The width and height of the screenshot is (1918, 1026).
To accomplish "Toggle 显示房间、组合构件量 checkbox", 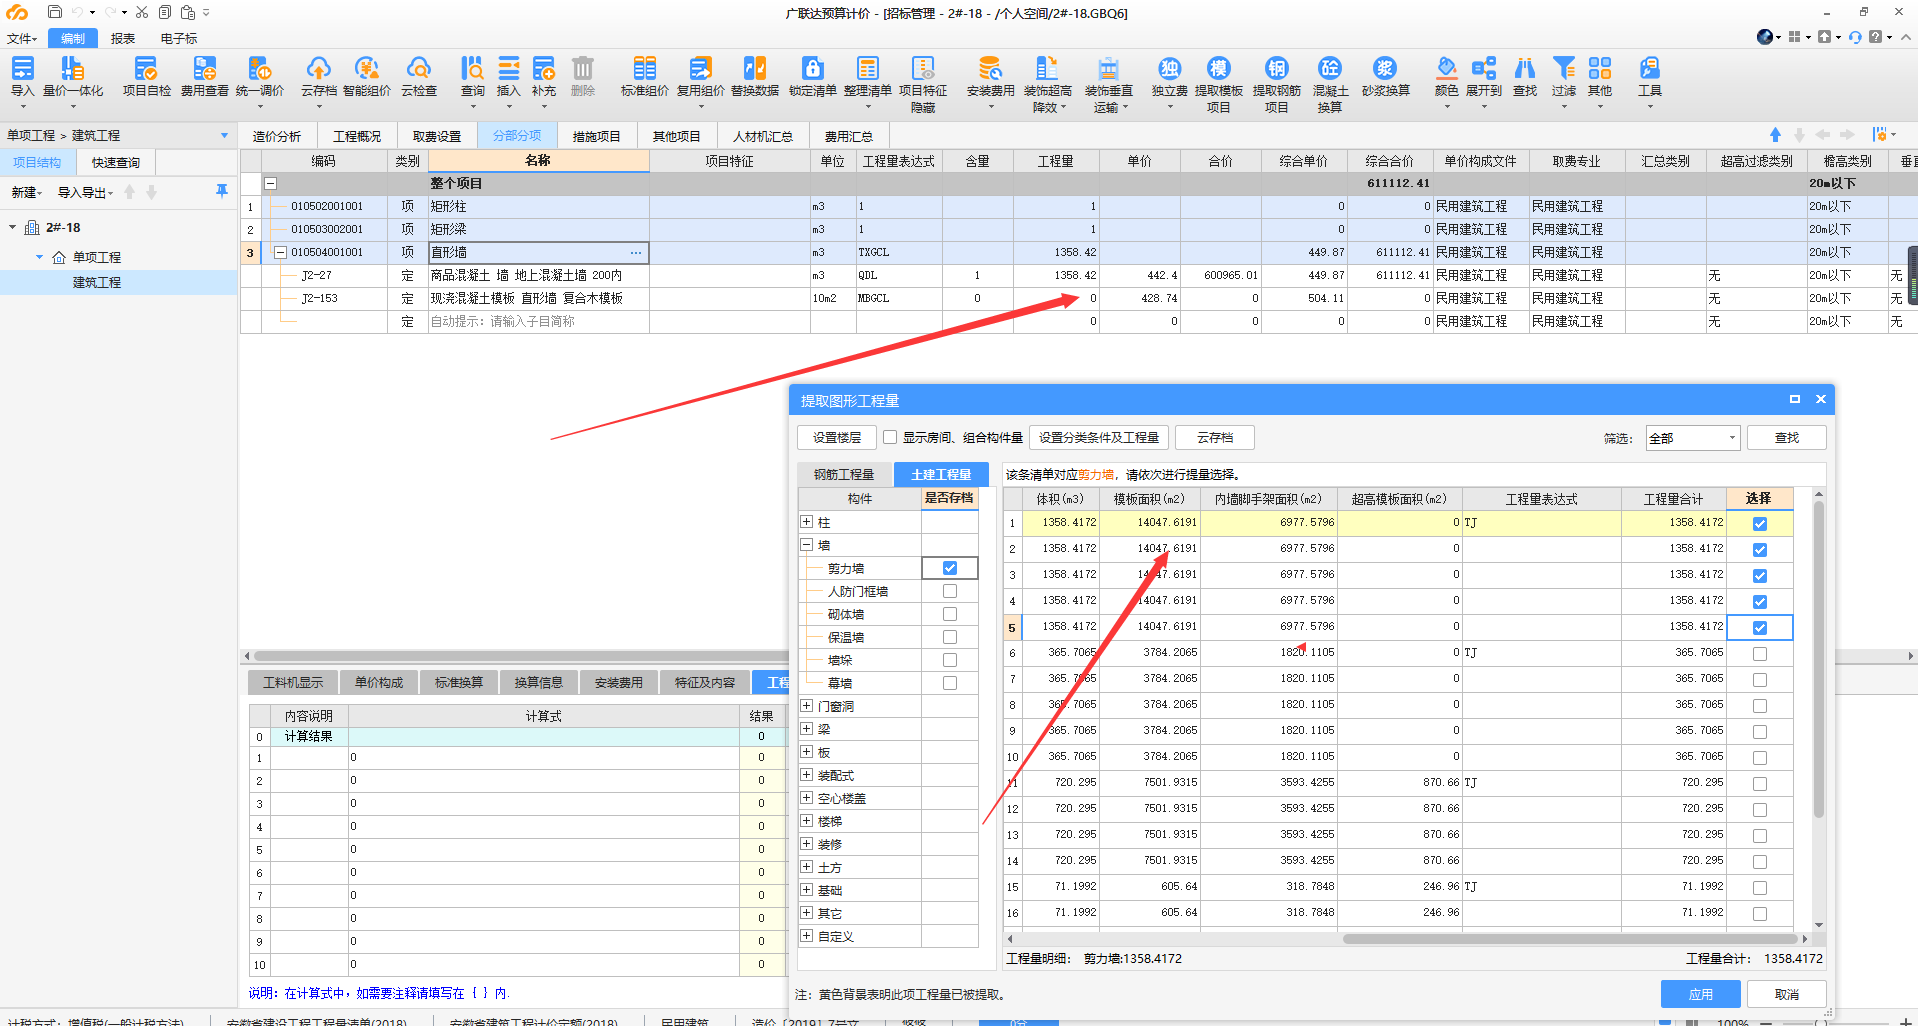I will coord(890,437).
